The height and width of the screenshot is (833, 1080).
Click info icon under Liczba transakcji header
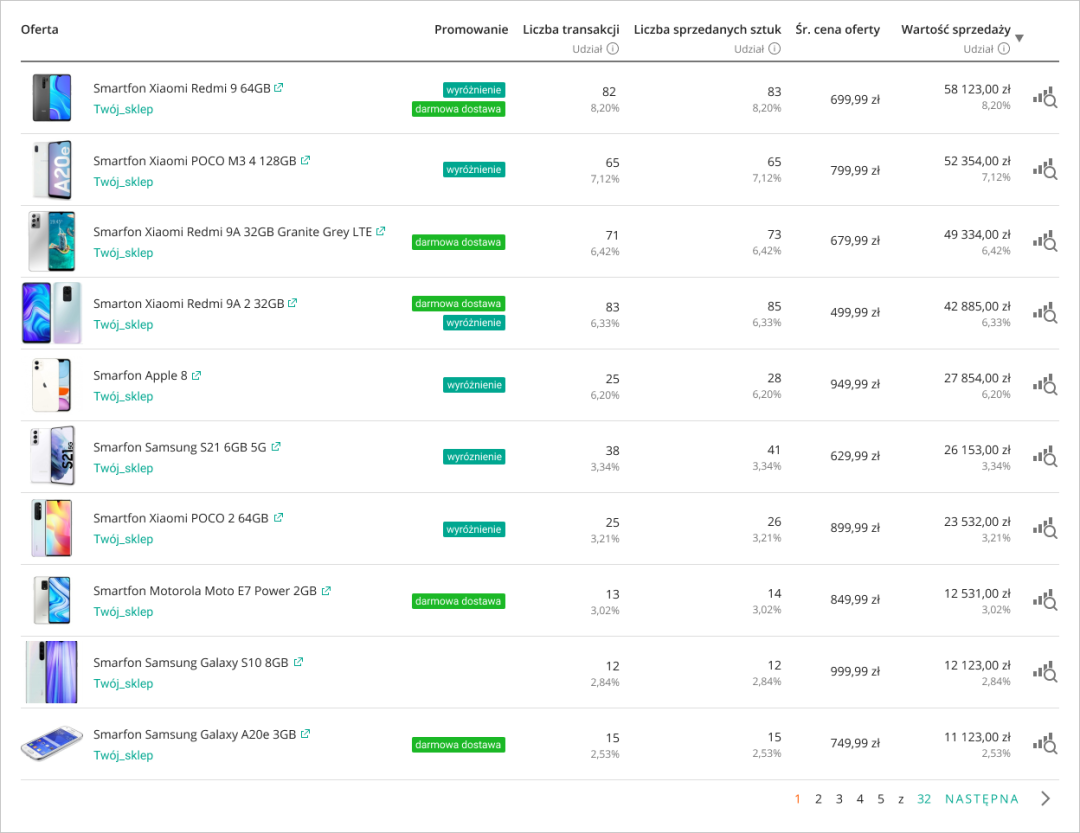[613, 48]
